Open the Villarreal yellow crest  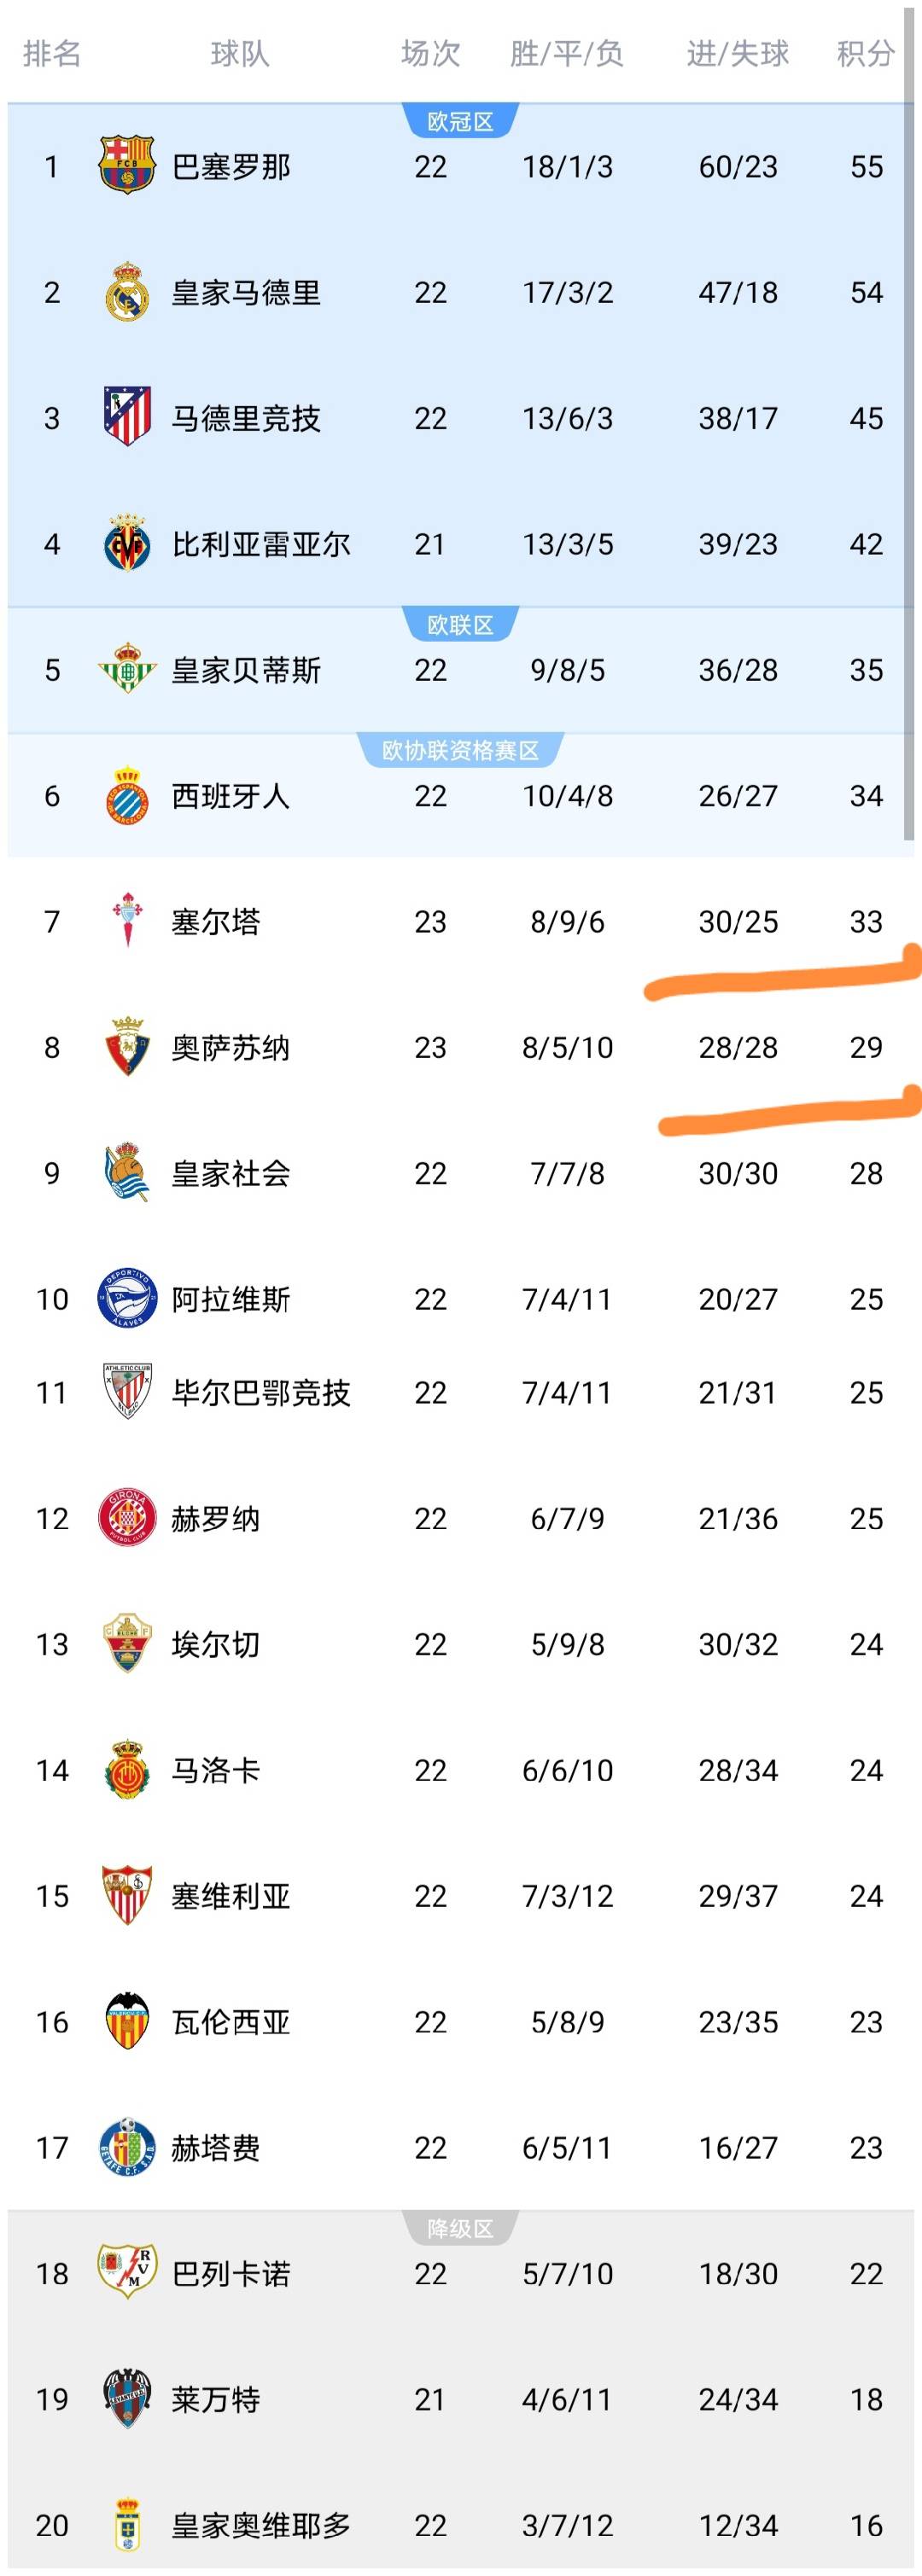pyautogui.click(x=127, y=544)
